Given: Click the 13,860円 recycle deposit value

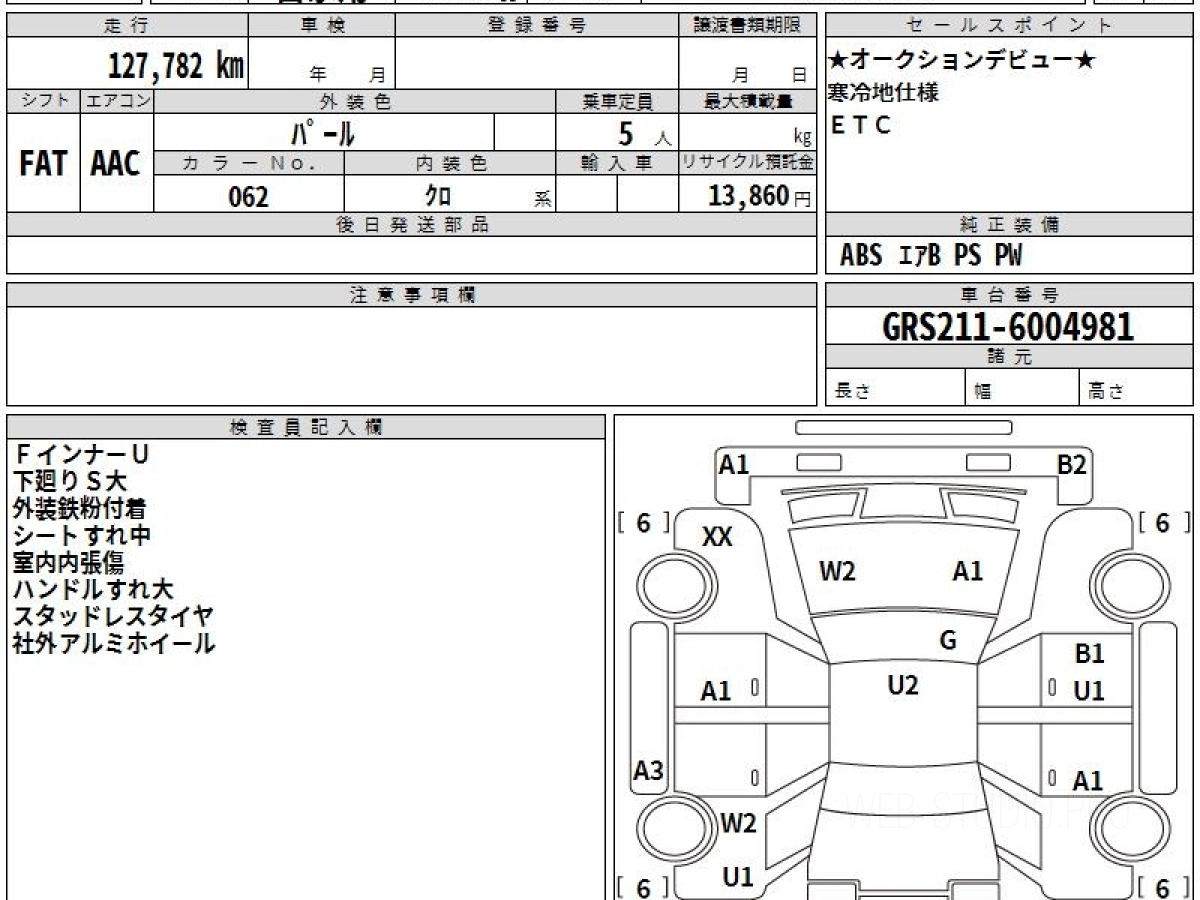Looking at the screenshot, I should (x=760, y=196).
